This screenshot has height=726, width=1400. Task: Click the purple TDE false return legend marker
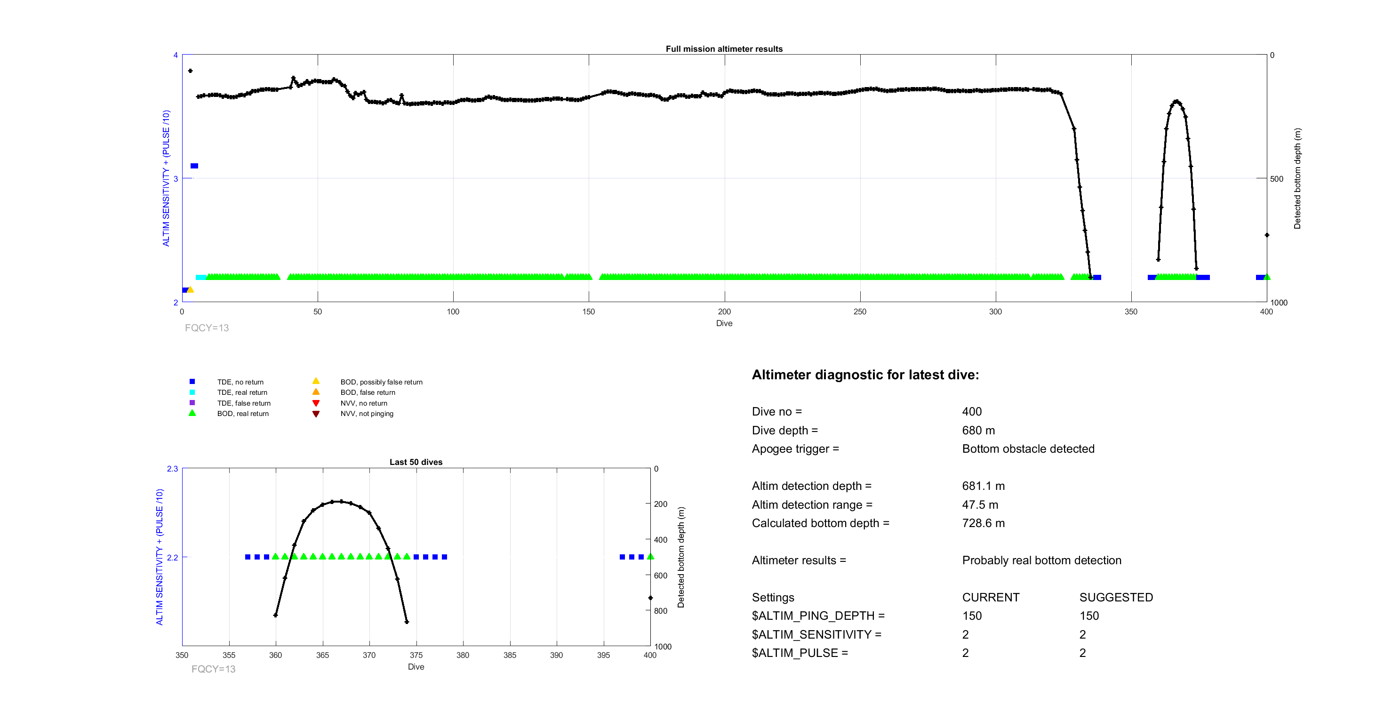pos(192,403)
